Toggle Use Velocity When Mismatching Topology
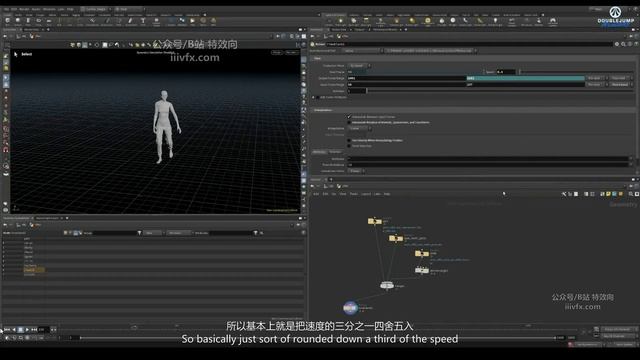640x360 pixels. [349, 140]
